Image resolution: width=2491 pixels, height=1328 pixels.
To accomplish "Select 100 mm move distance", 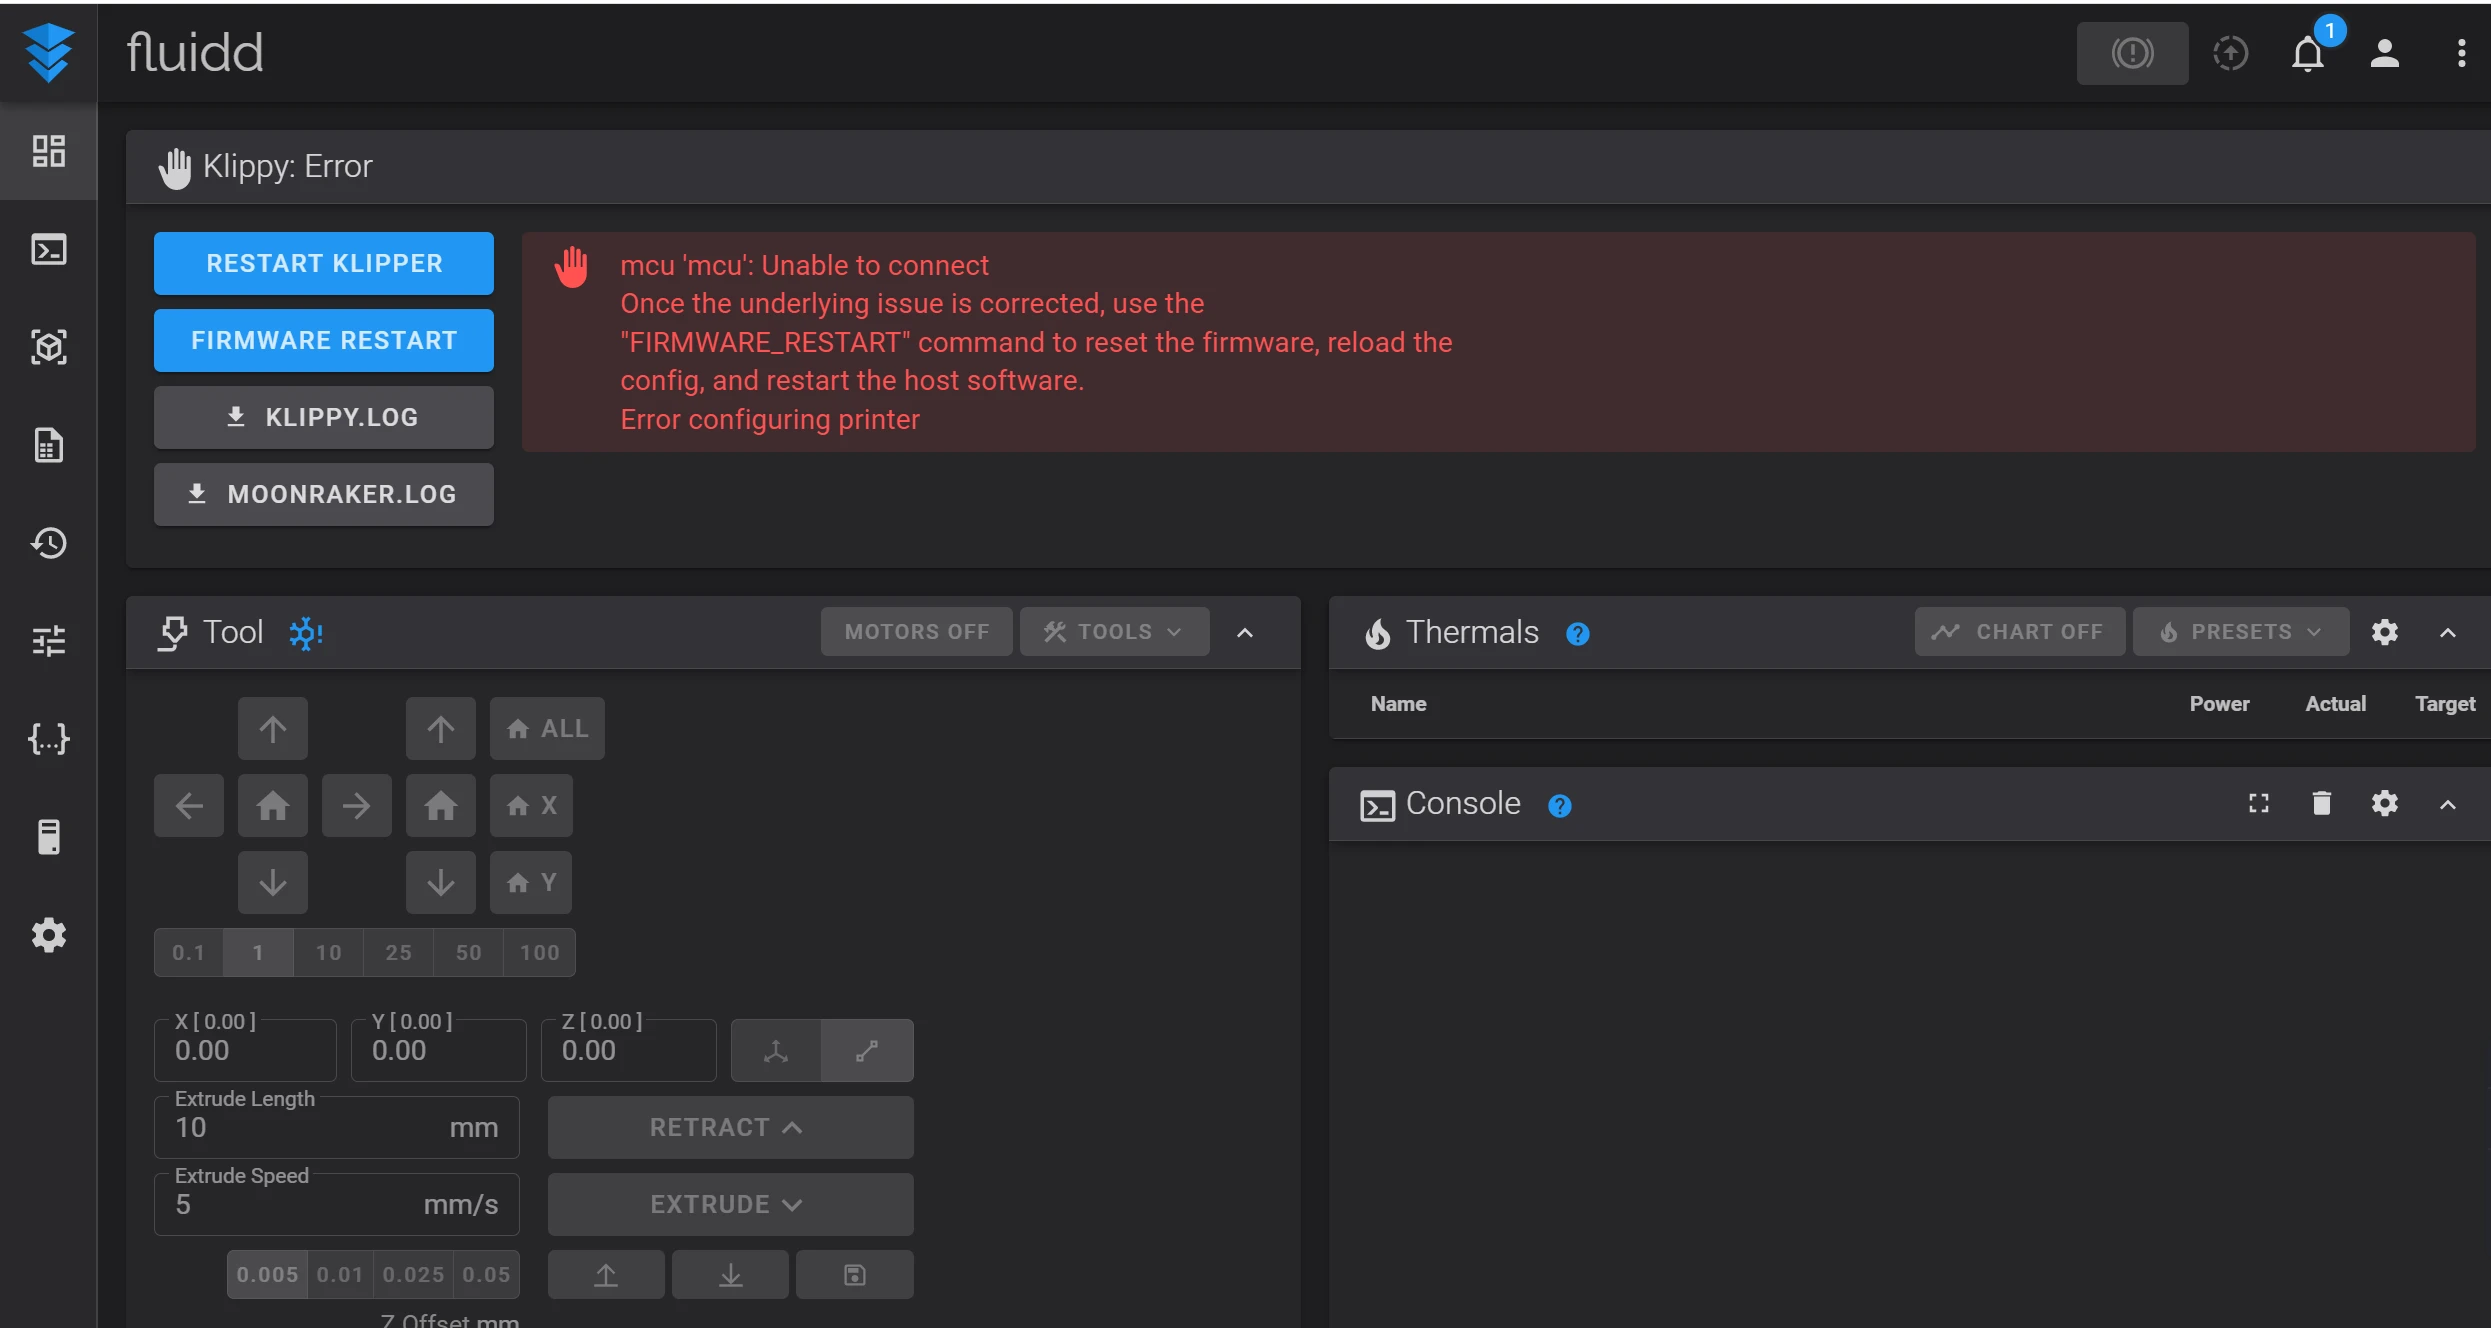I will coord(539,952).
